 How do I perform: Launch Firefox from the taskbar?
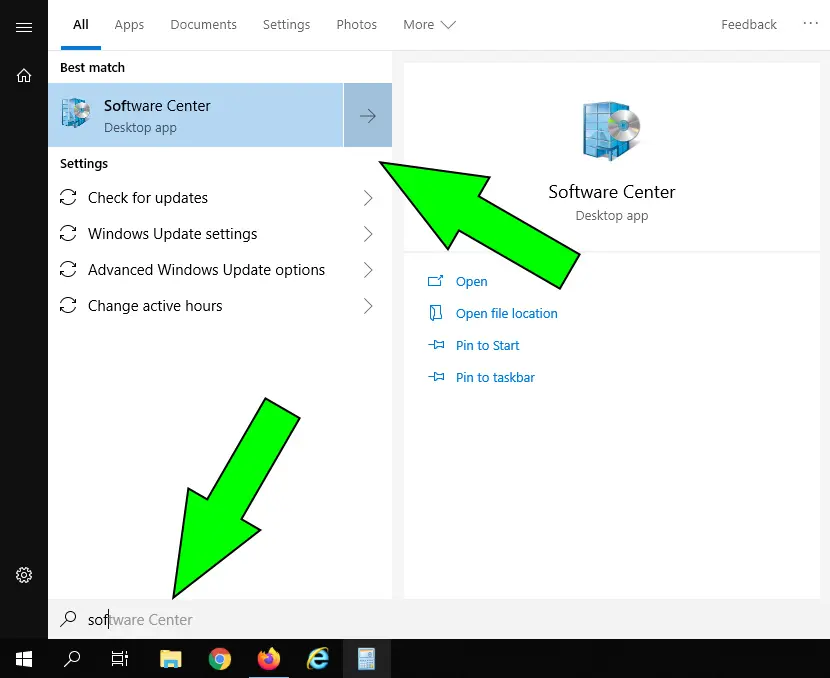click(269, 659)
